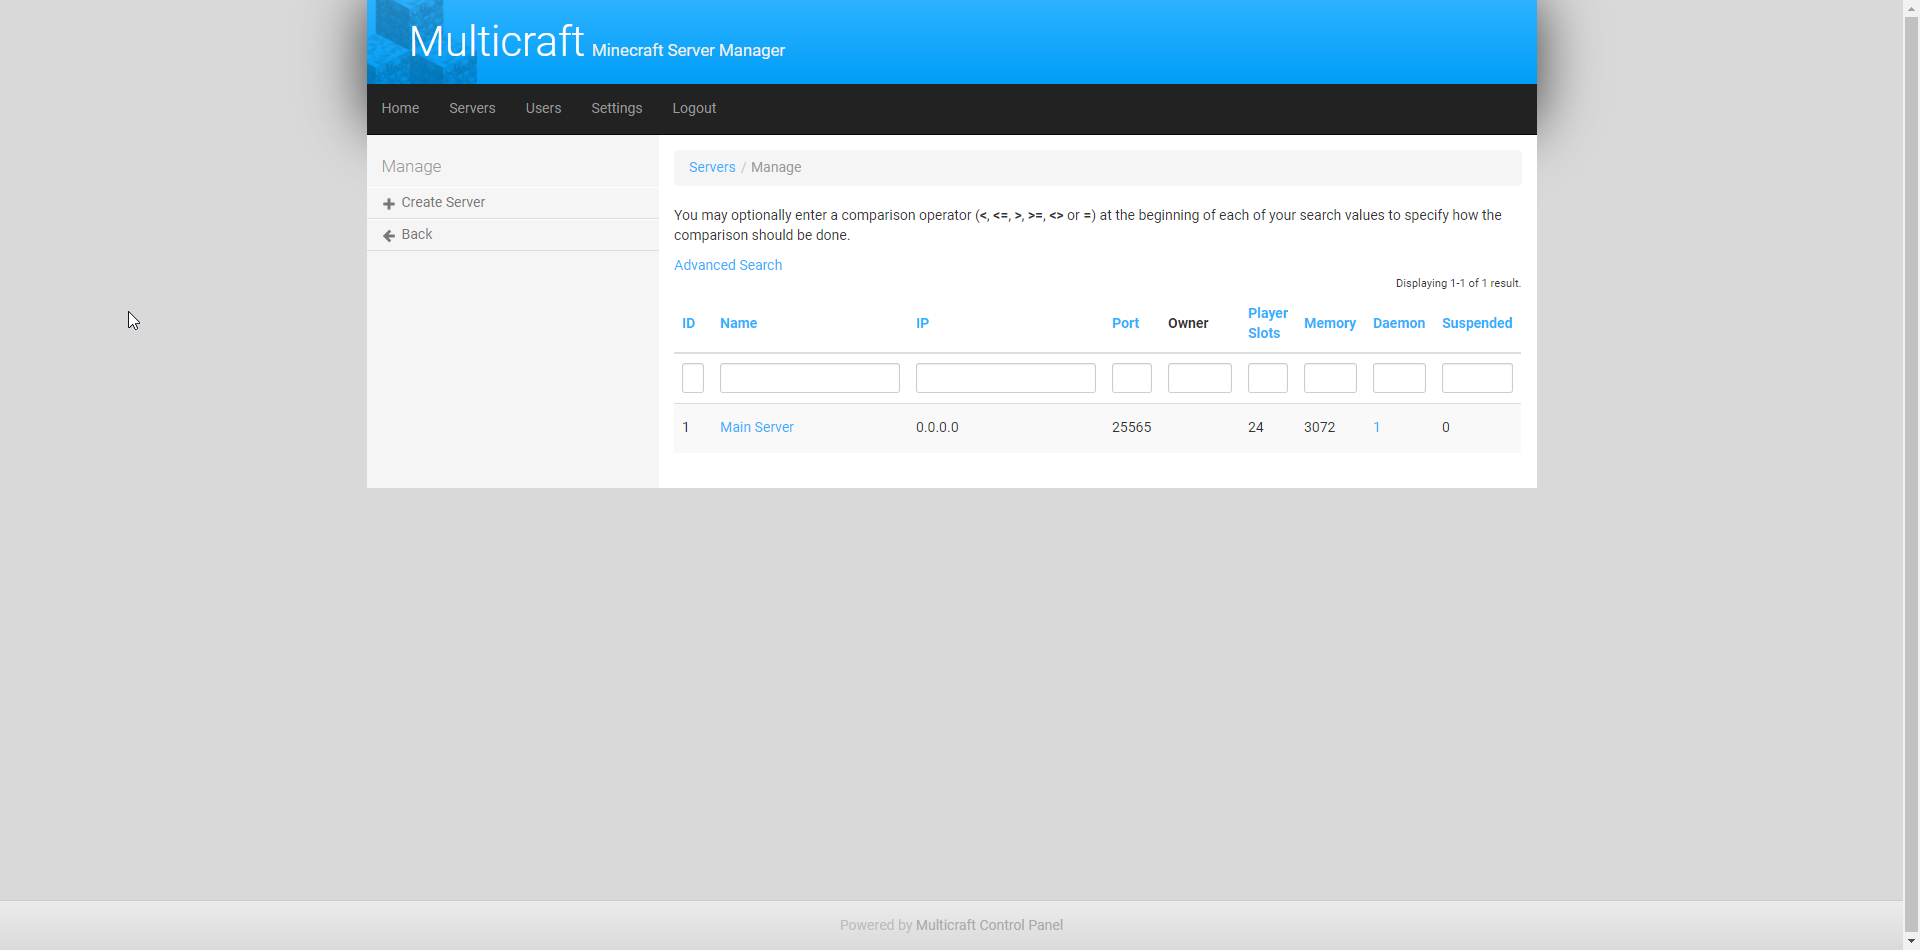Click the Multicraft logo title
The height and width of the screenshot is (950, 1920).
pyautogui.click(x=496, y=42)
